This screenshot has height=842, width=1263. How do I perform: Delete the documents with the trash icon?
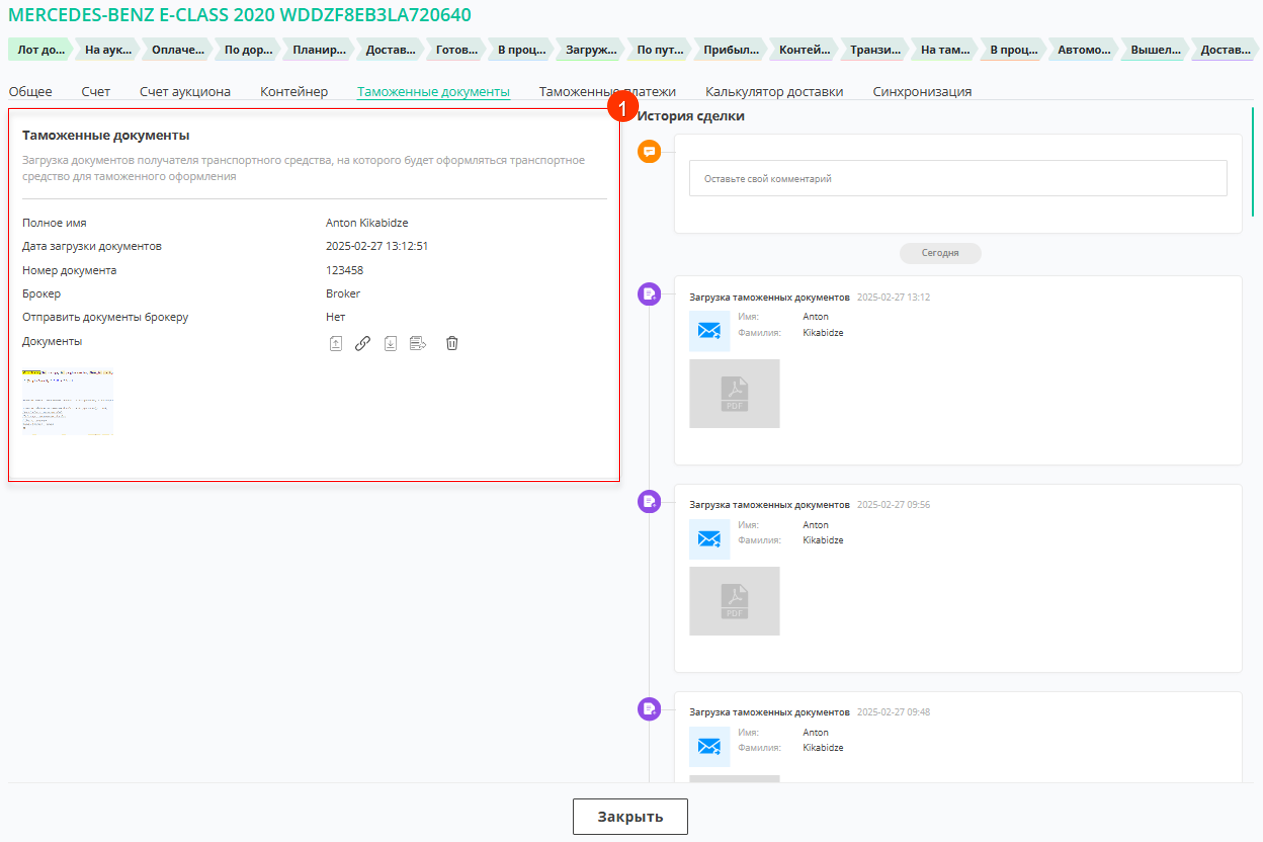pos(452,343)
